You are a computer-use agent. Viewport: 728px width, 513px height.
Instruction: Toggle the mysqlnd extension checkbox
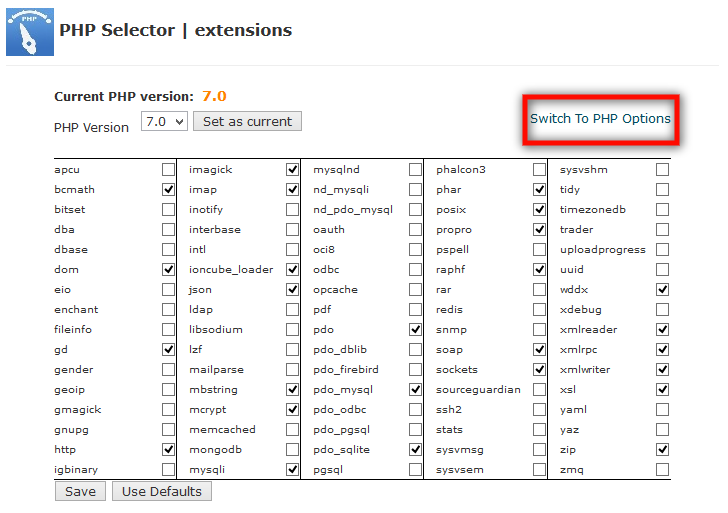[415, 170]
